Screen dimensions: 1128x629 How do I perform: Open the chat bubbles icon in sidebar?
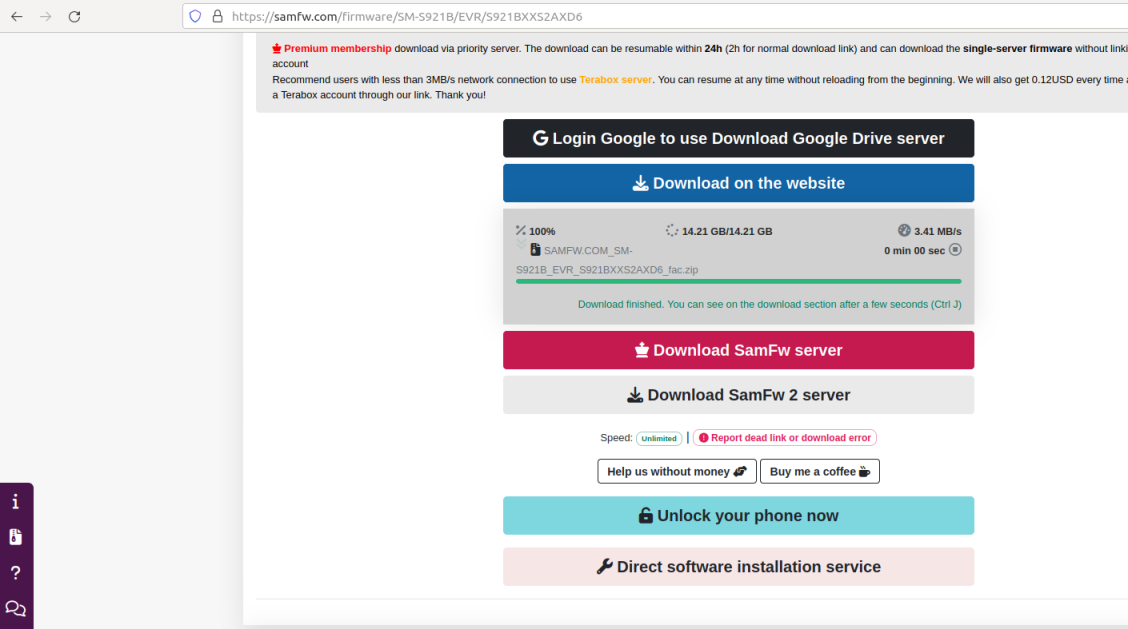(16, 608)
